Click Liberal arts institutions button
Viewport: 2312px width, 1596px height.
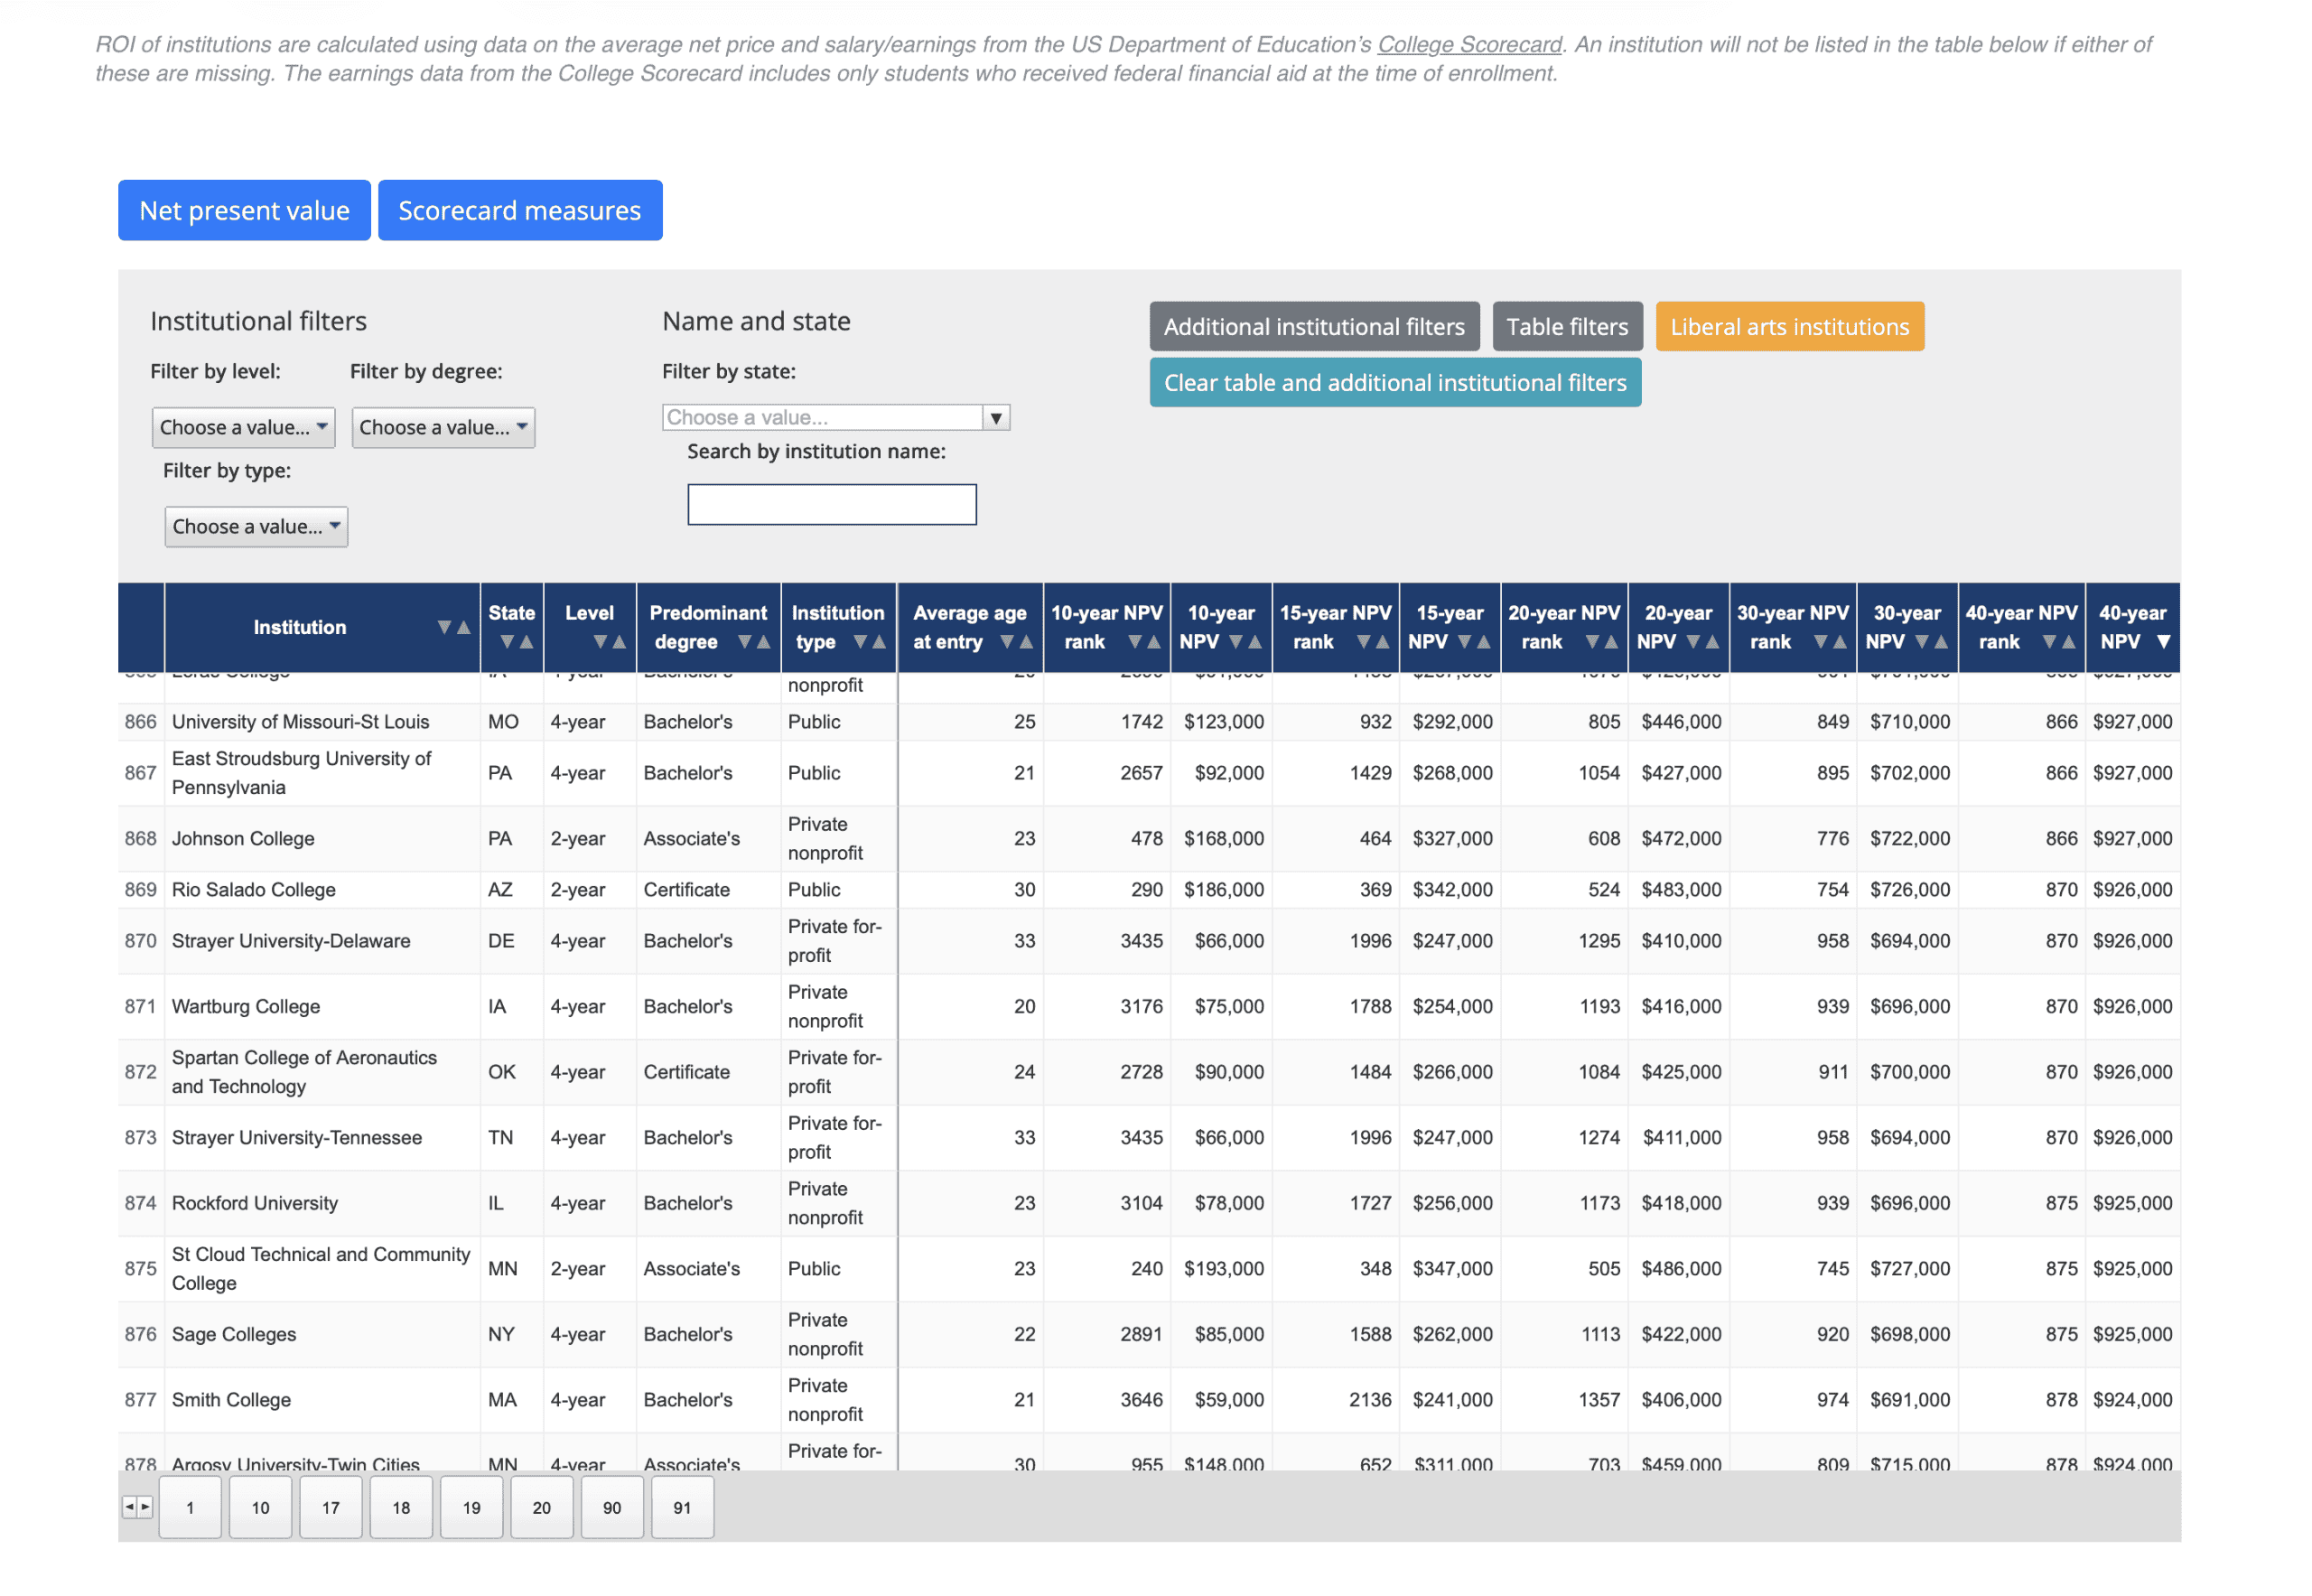click(1790, 327)
